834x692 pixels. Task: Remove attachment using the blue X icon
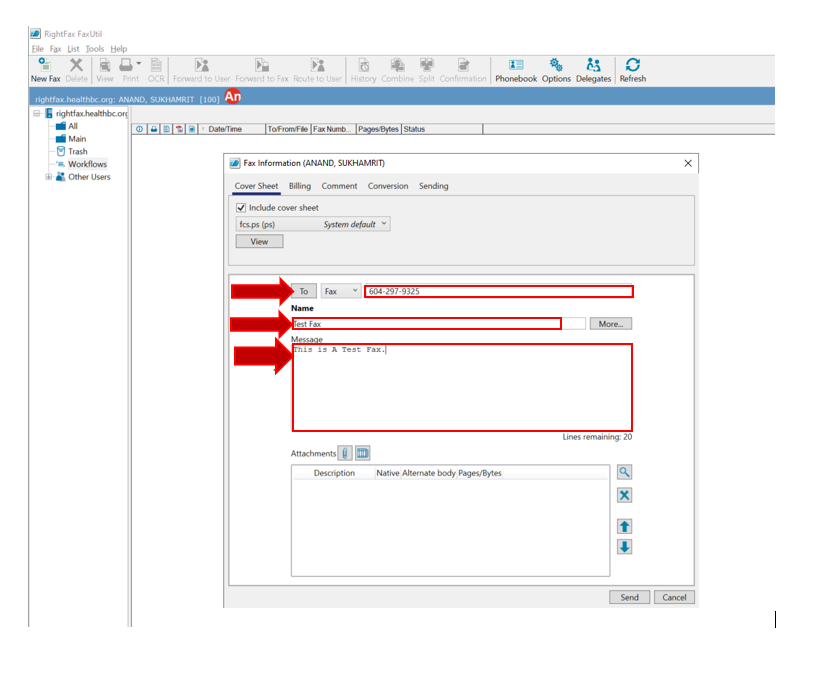625,495
